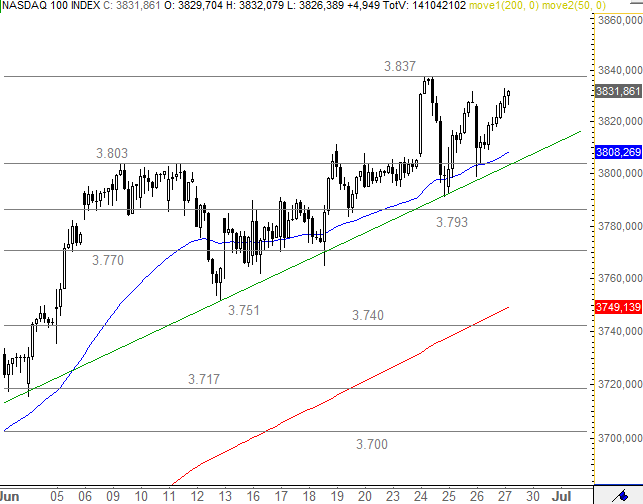Click the 3800,000 price axis value
This screenshot has height=504, width=643.
620,173
